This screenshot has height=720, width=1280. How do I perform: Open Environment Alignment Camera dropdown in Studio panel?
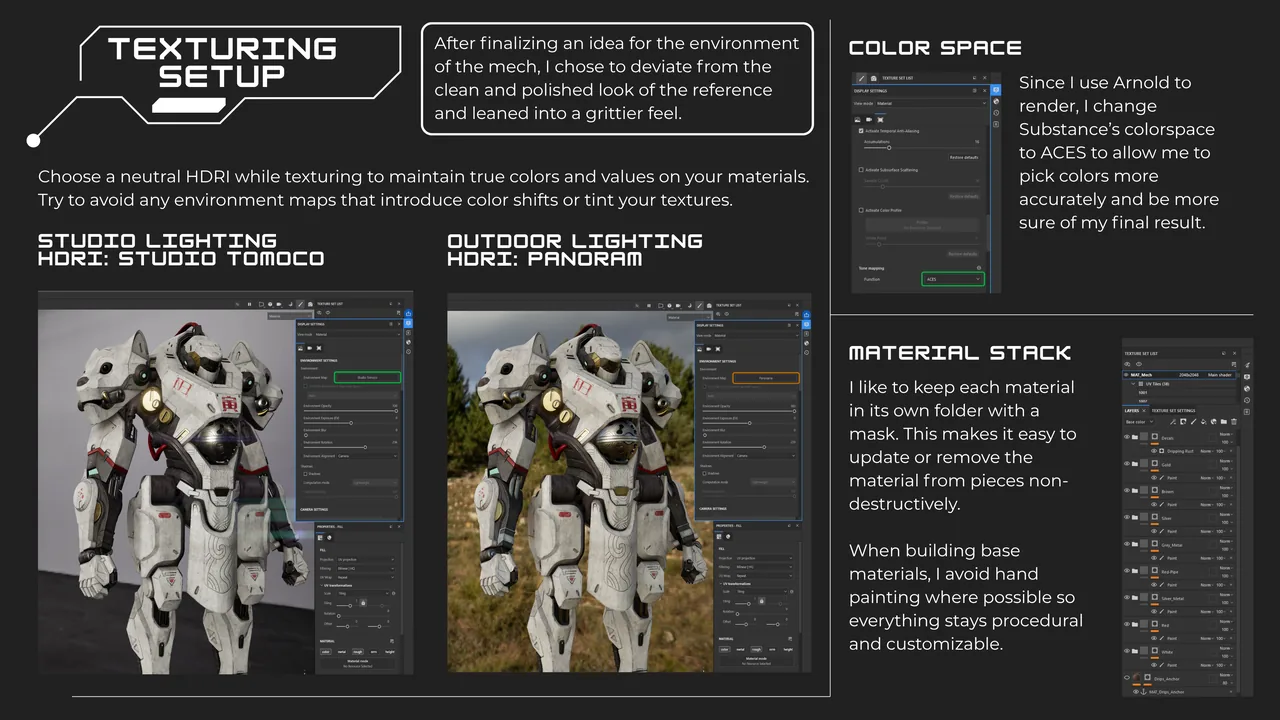[367, 456]
